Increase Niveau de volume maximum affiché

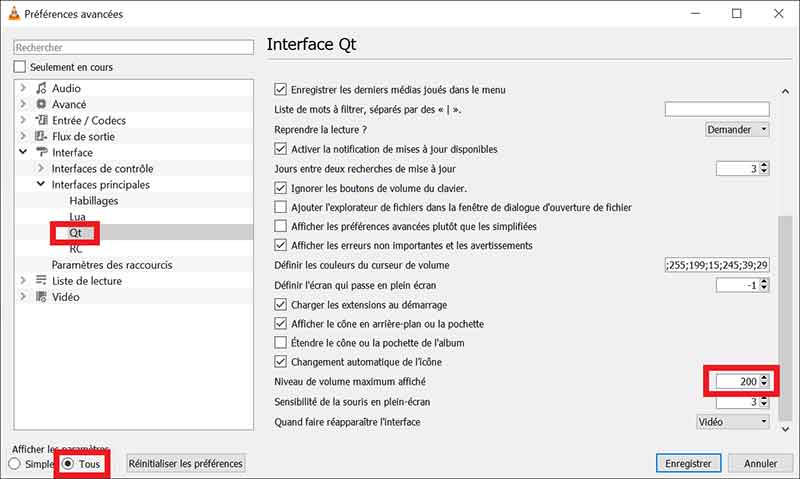click(x=764, y=378)
